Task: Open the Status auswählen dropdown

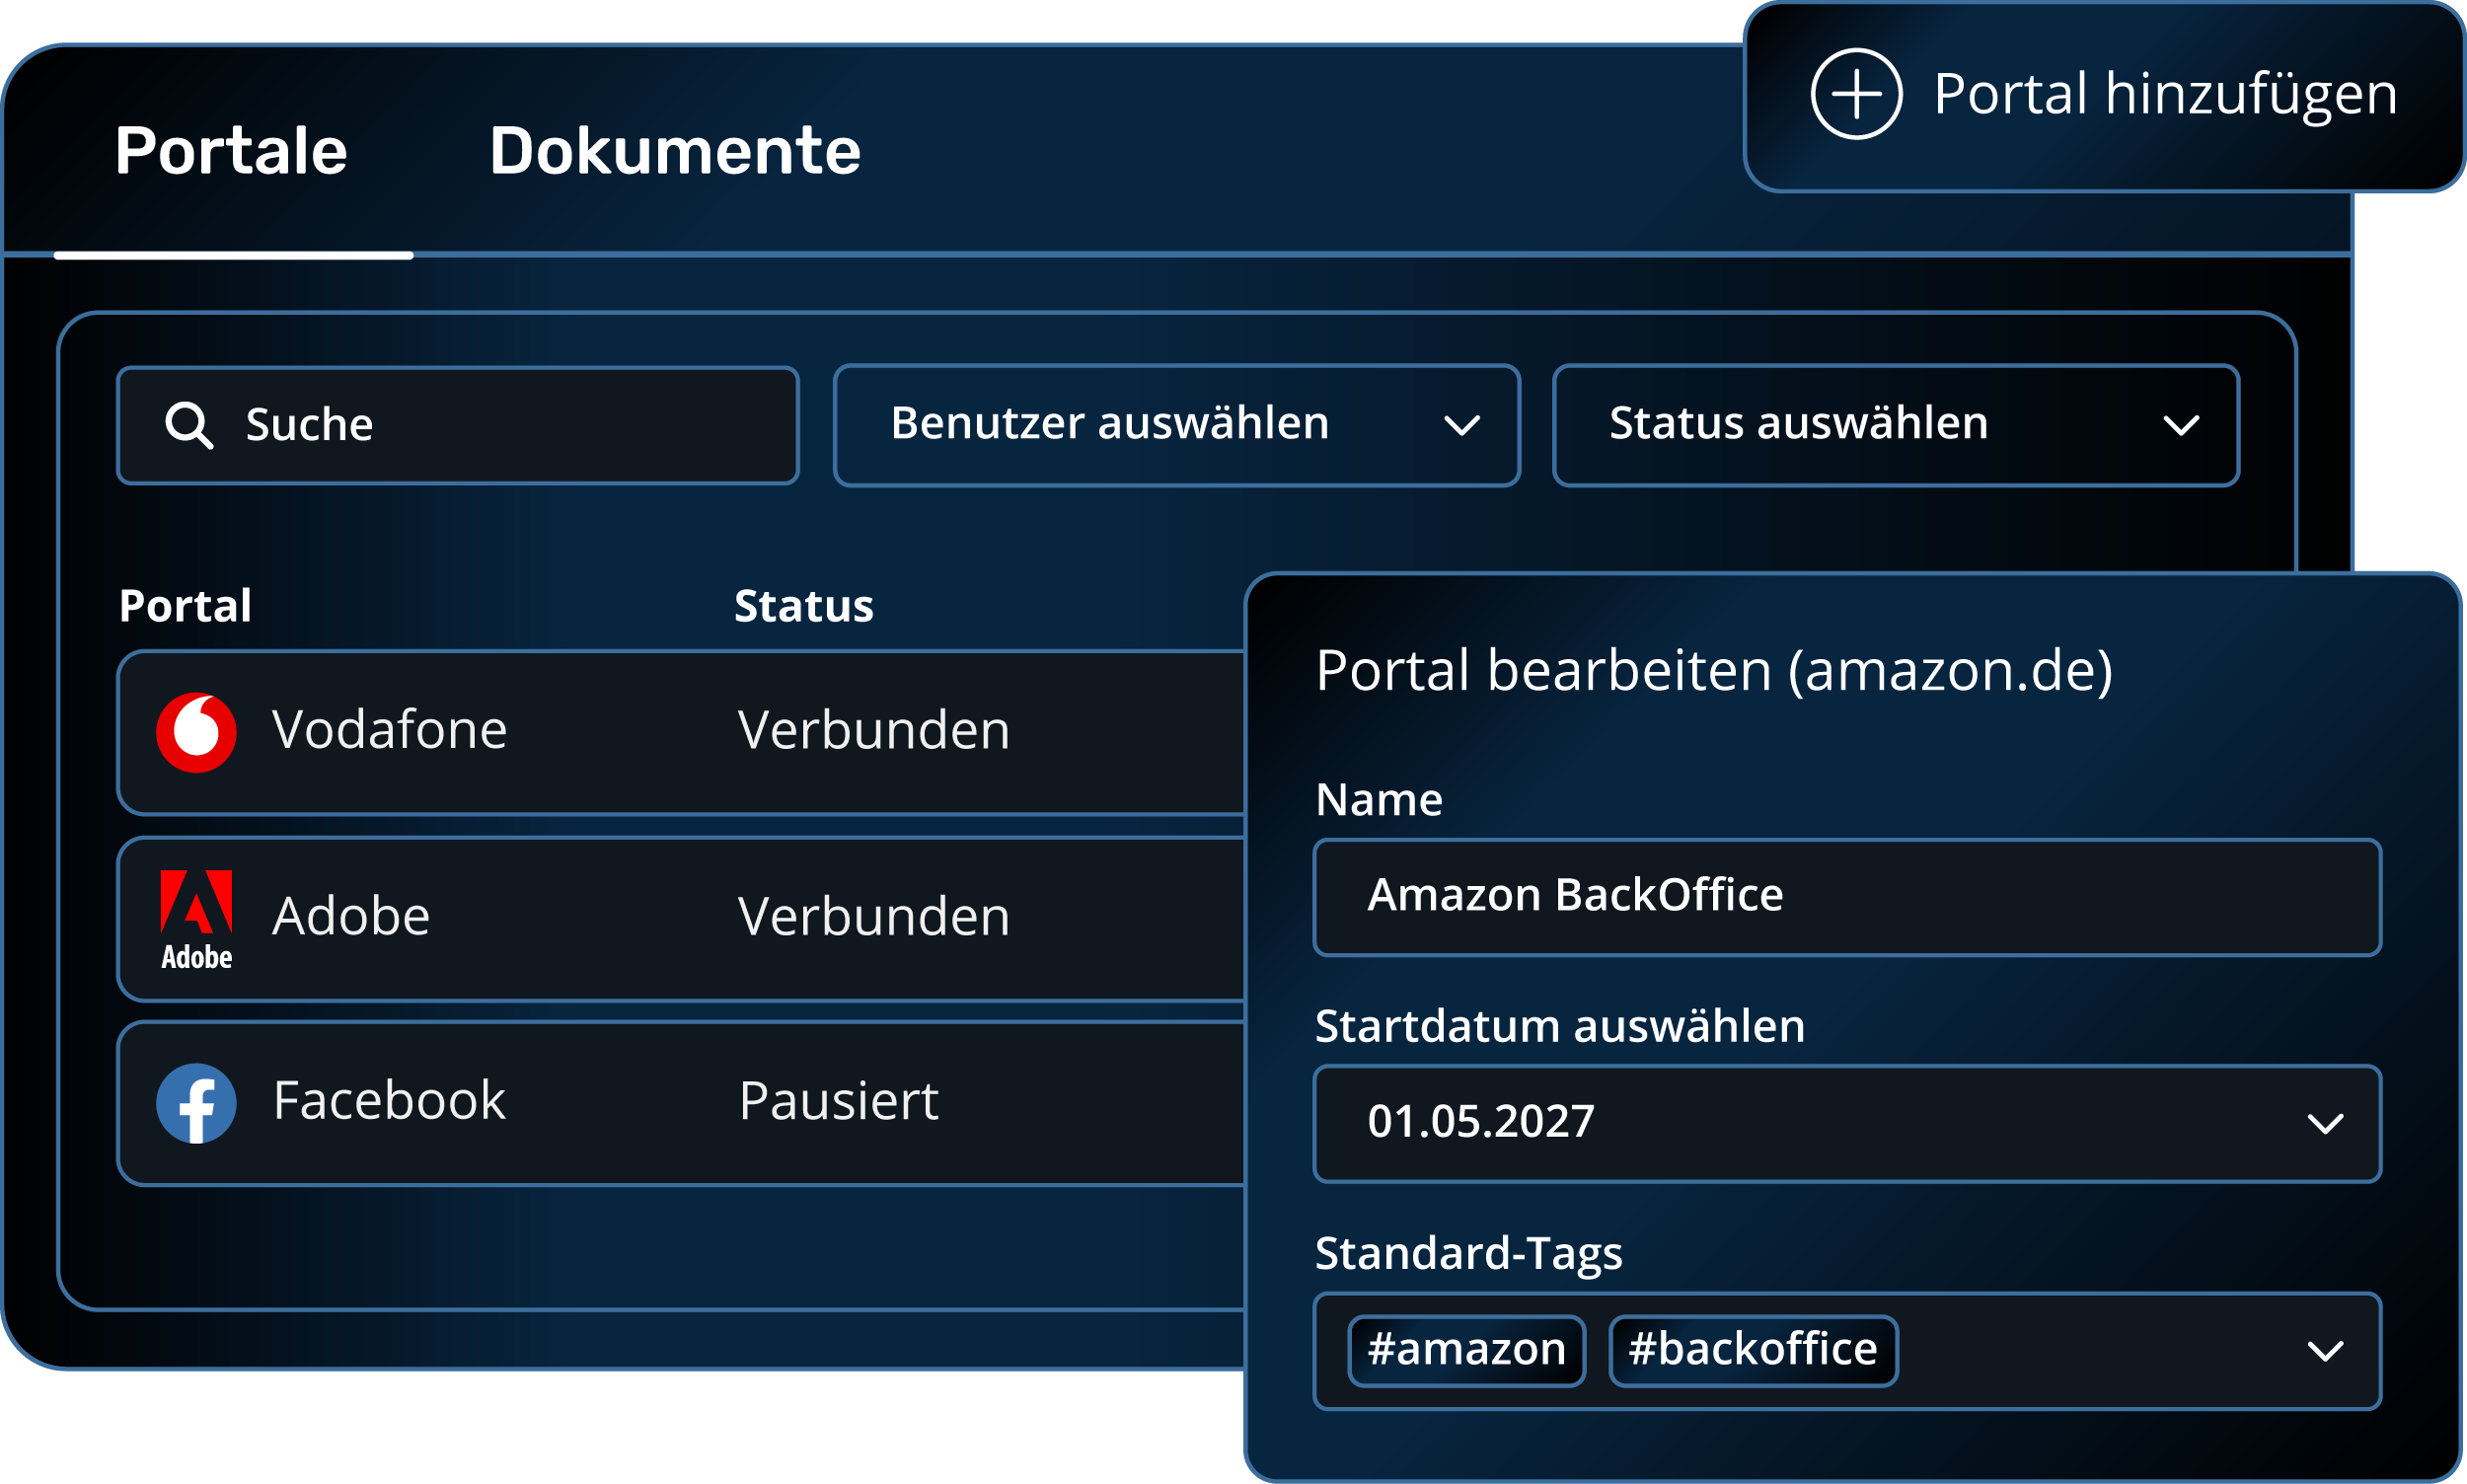Action: pyautogui.click(x=1896, y=425)
